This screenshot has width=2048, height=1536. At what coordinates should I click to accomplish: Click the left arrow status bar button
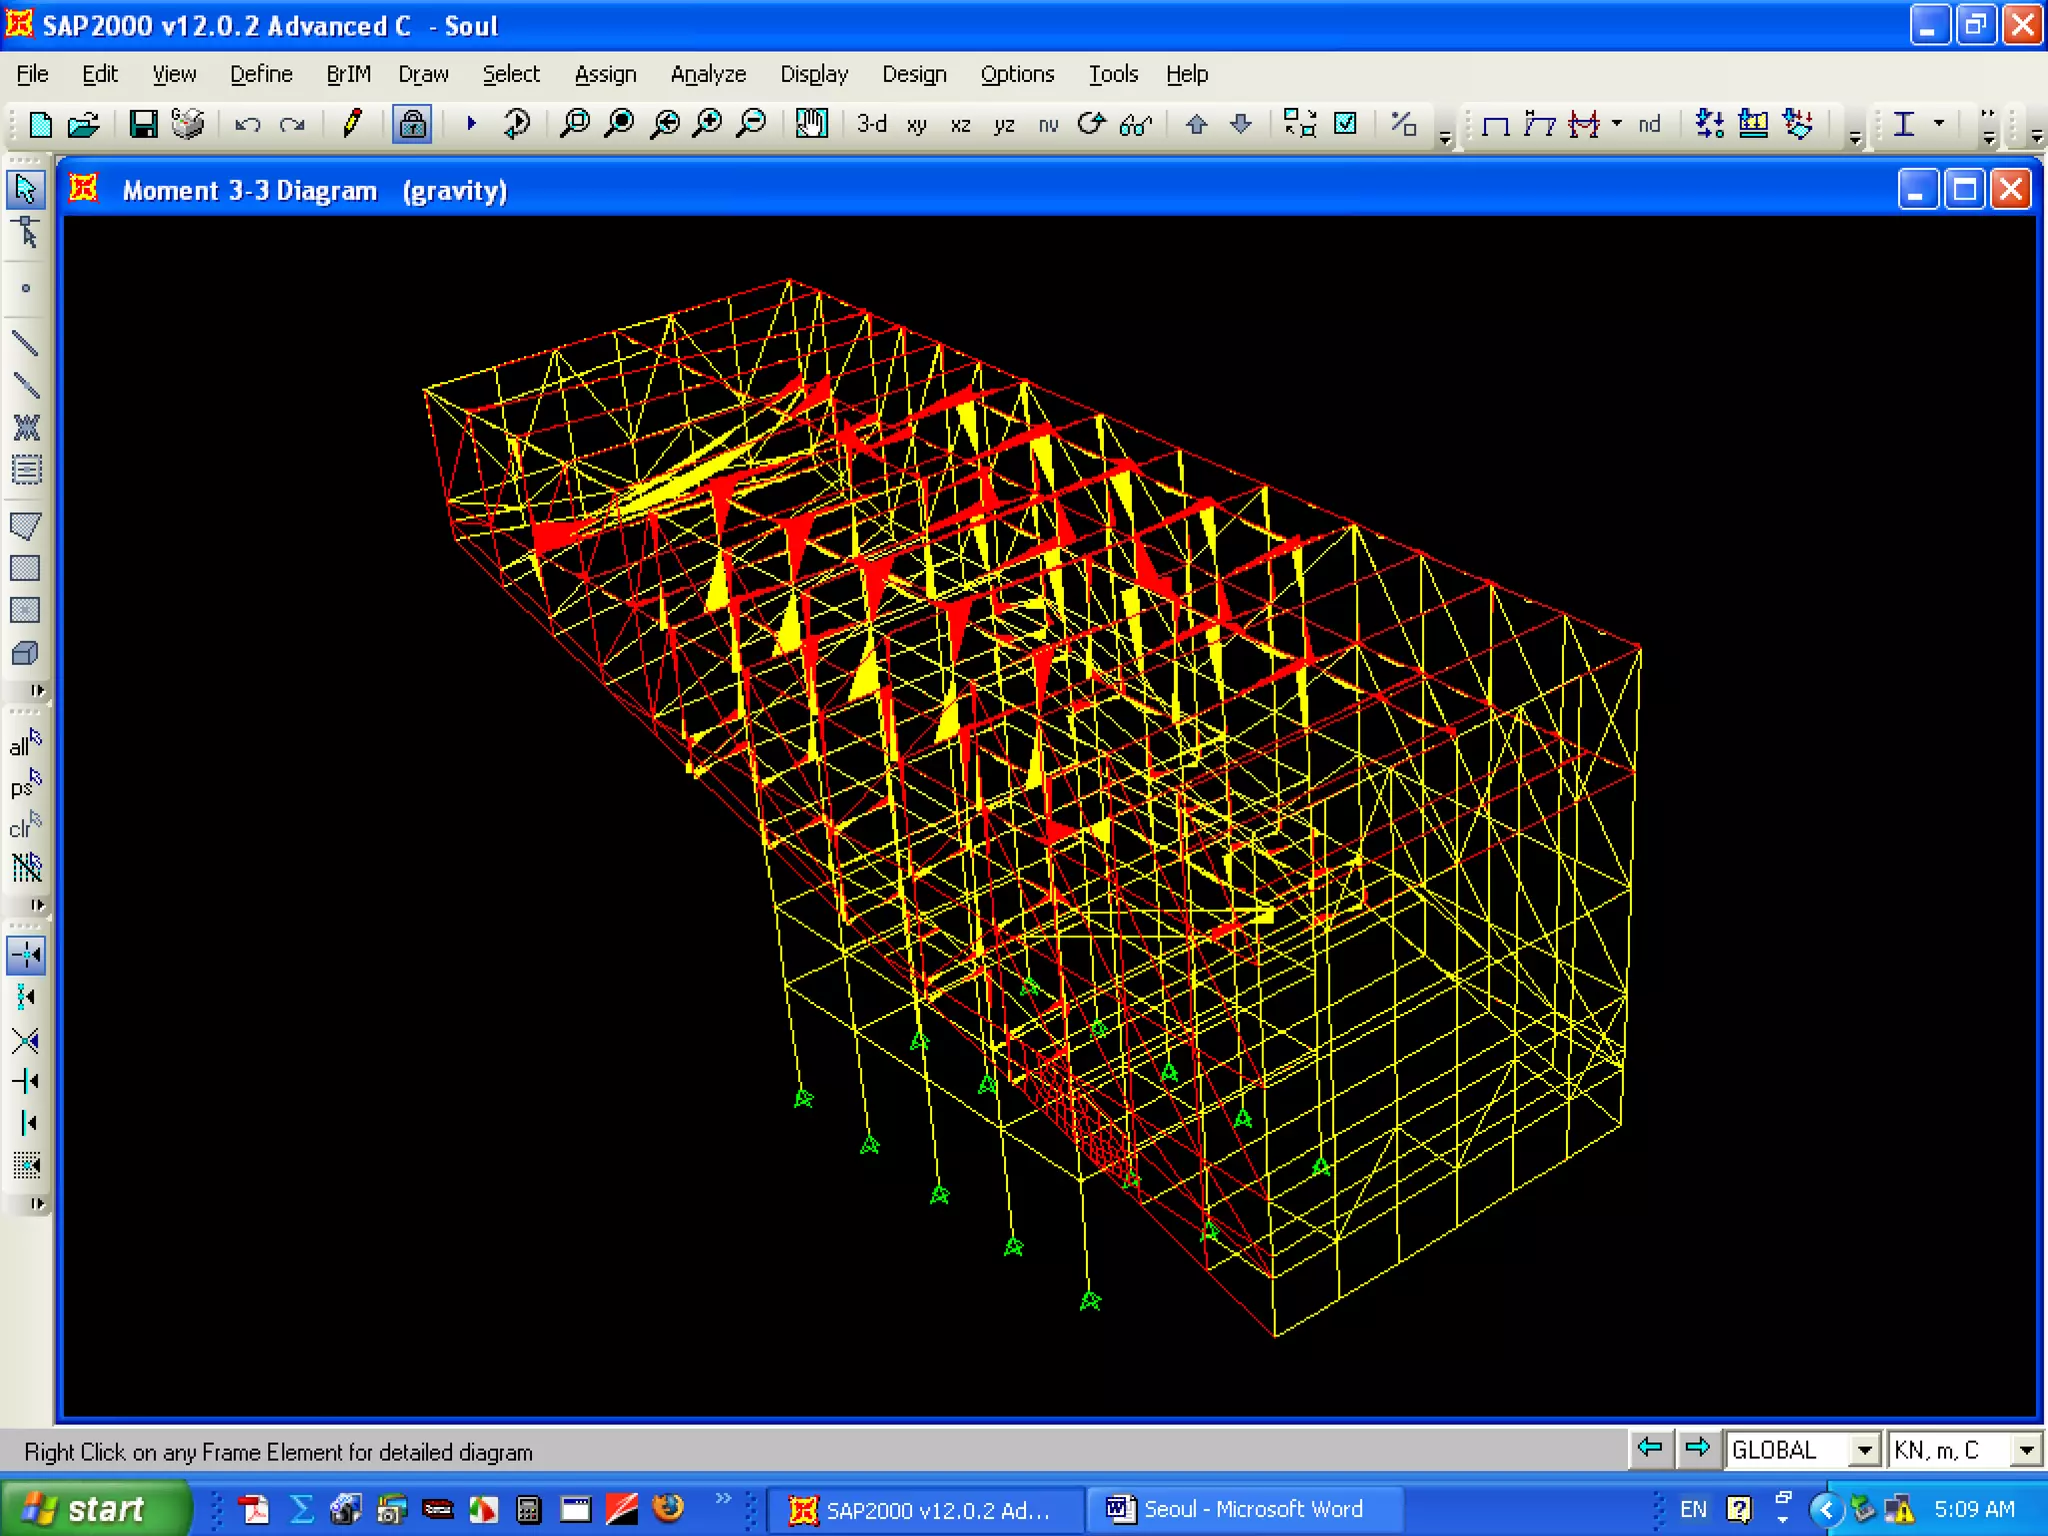point(1650,1448)
